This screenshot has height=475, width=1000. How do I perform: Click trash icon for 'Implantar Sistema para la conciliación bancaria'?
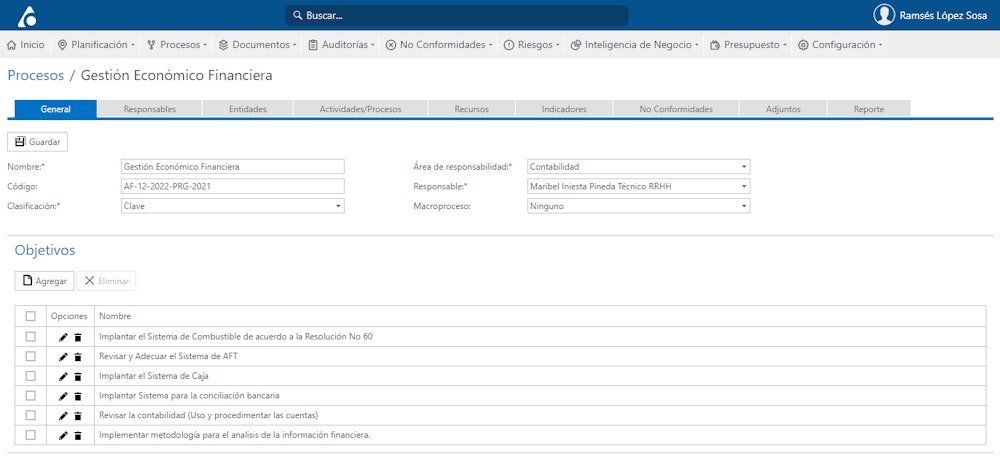coord(78,396)
